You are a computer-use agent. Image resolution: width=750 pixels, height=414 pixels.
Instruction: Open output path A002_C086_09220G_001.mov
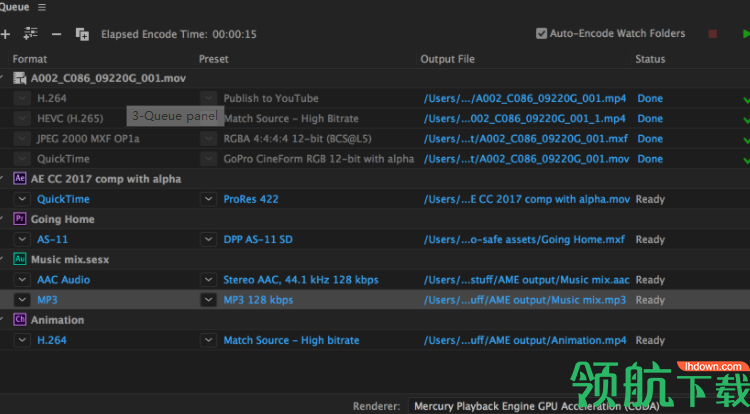(526, 159)
